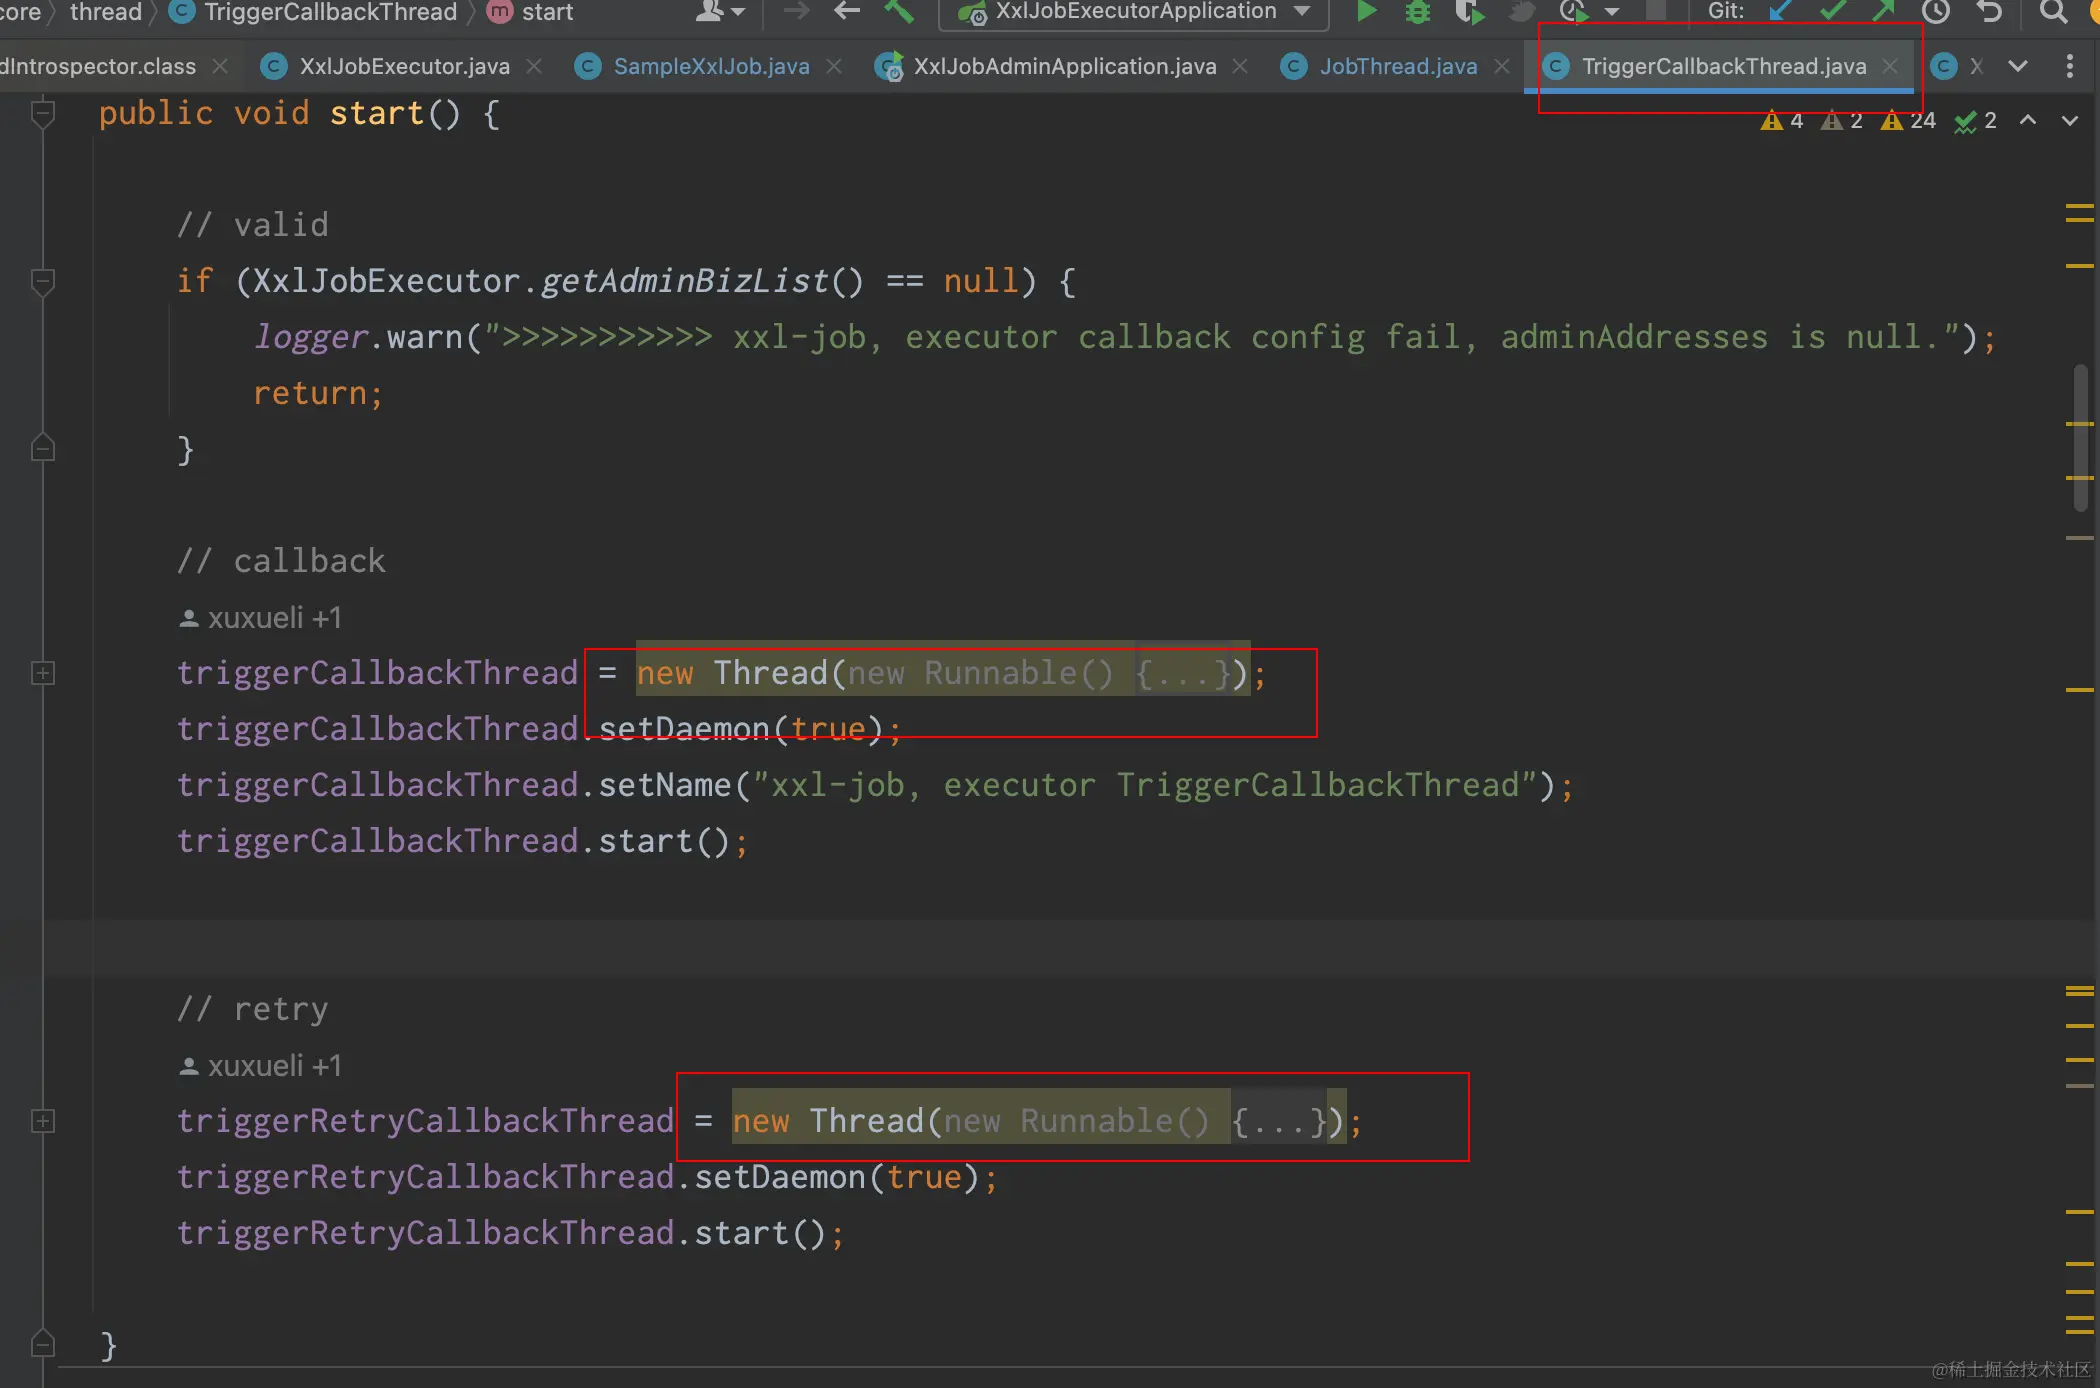Switch to the JobThread.java tab
This screenshot has height=1388, width=2100.
[1397, 66]
